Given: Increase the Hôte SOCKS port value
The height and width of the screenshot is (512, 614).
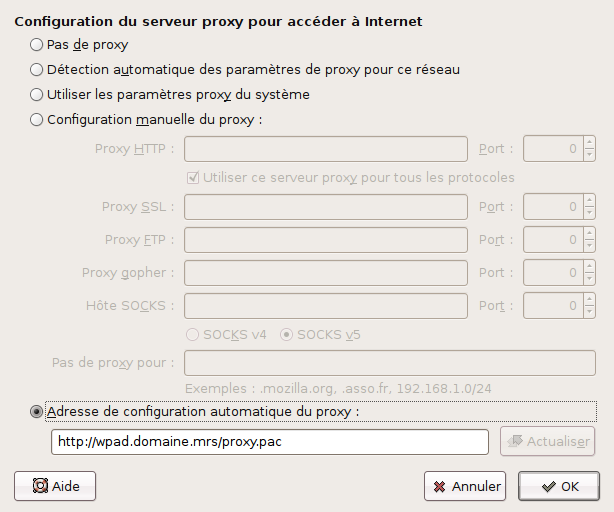Looking at the screenshot, I should pos(589,299).
